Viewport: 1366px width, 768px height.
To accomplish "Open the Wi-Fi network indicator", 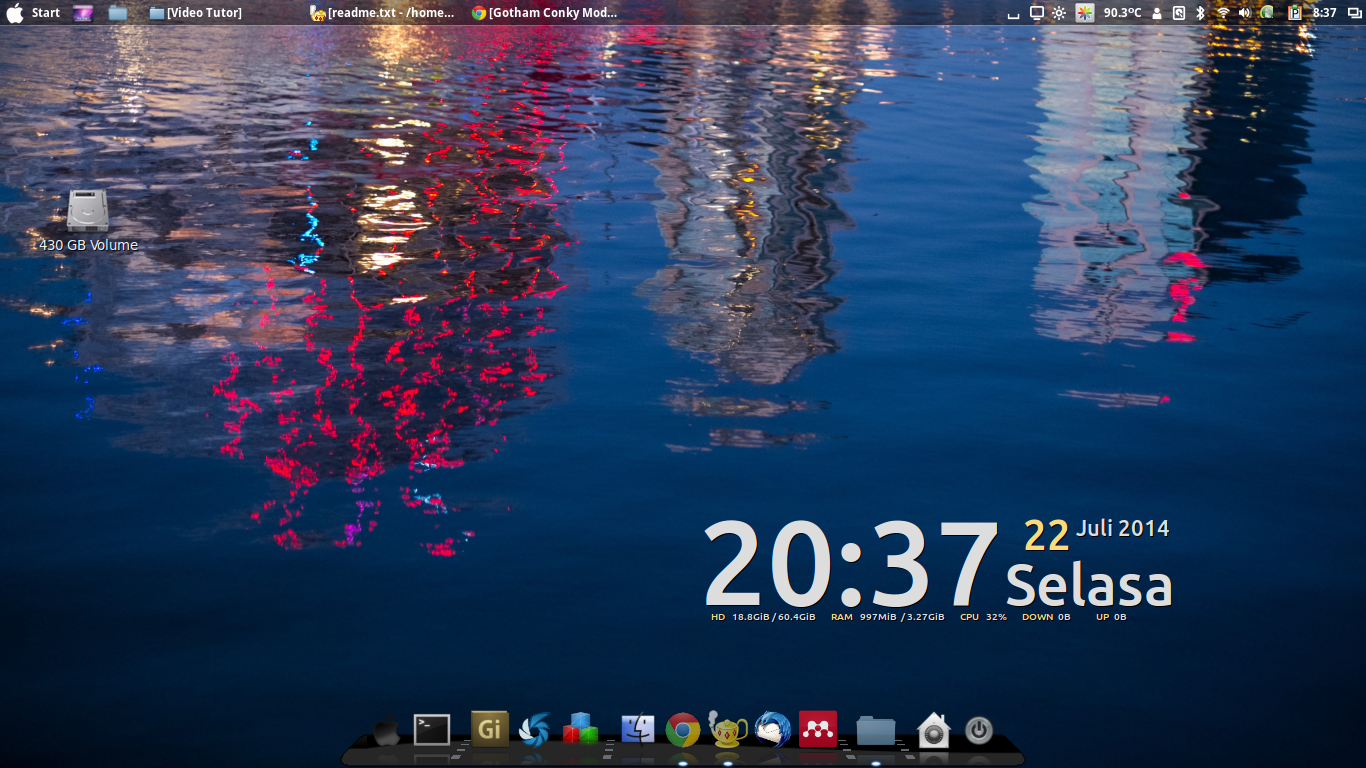I will tap(1222, 13).
